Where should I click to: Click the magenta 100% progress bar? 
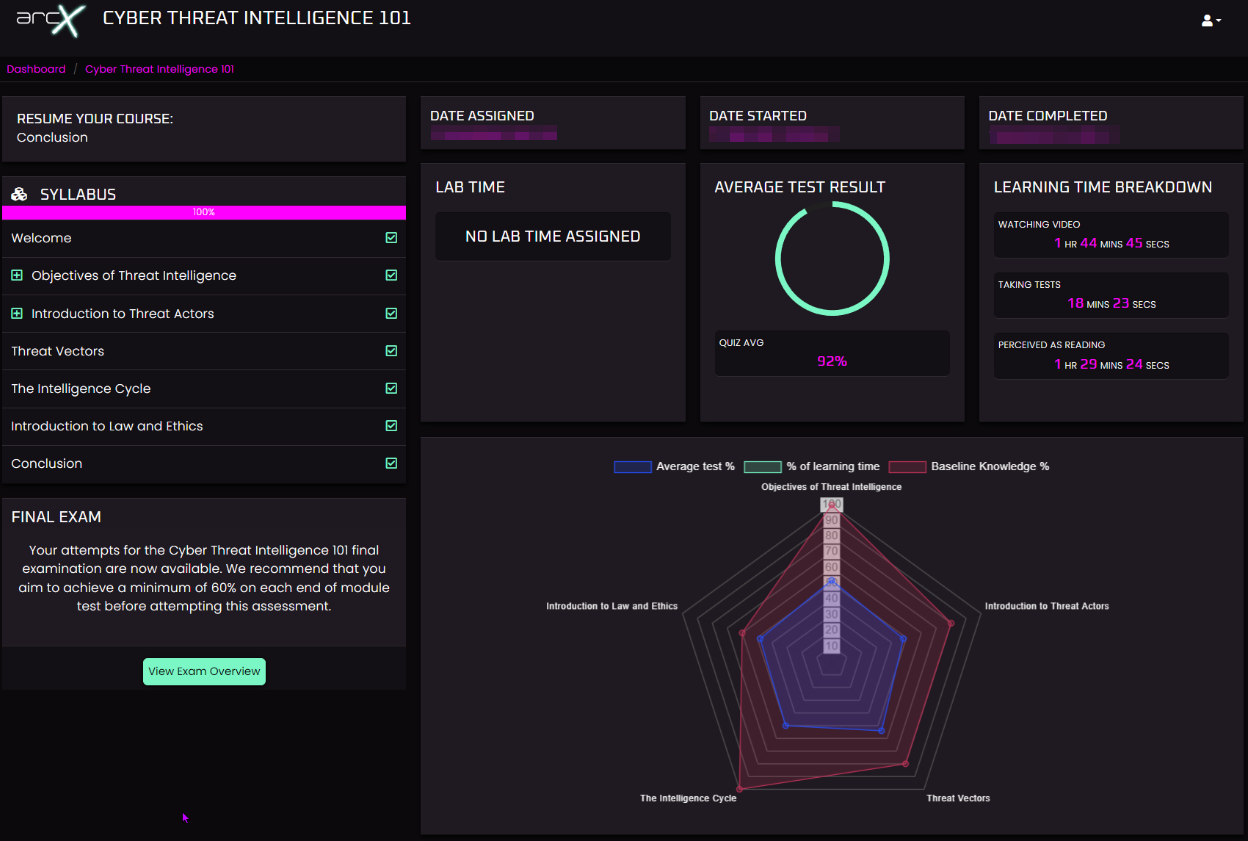(x=204, y=212)
